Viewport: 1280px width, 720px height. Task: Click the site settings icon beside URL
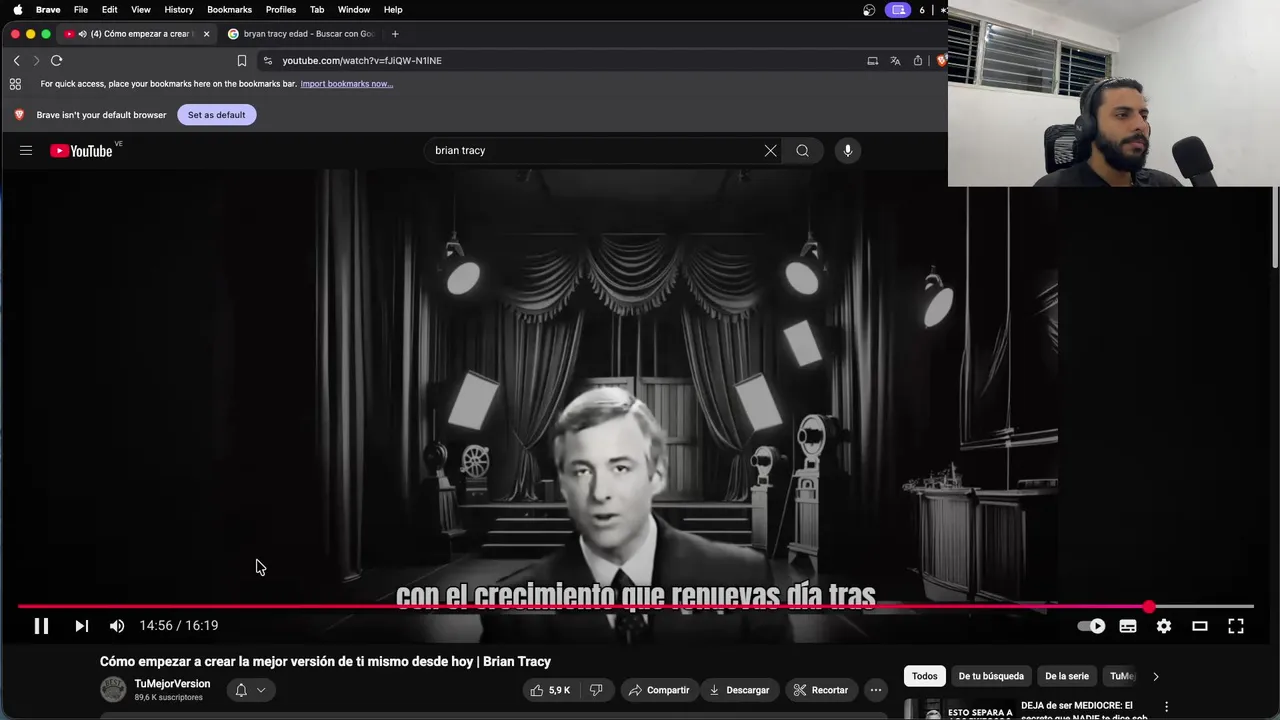(x=267, y=61)
